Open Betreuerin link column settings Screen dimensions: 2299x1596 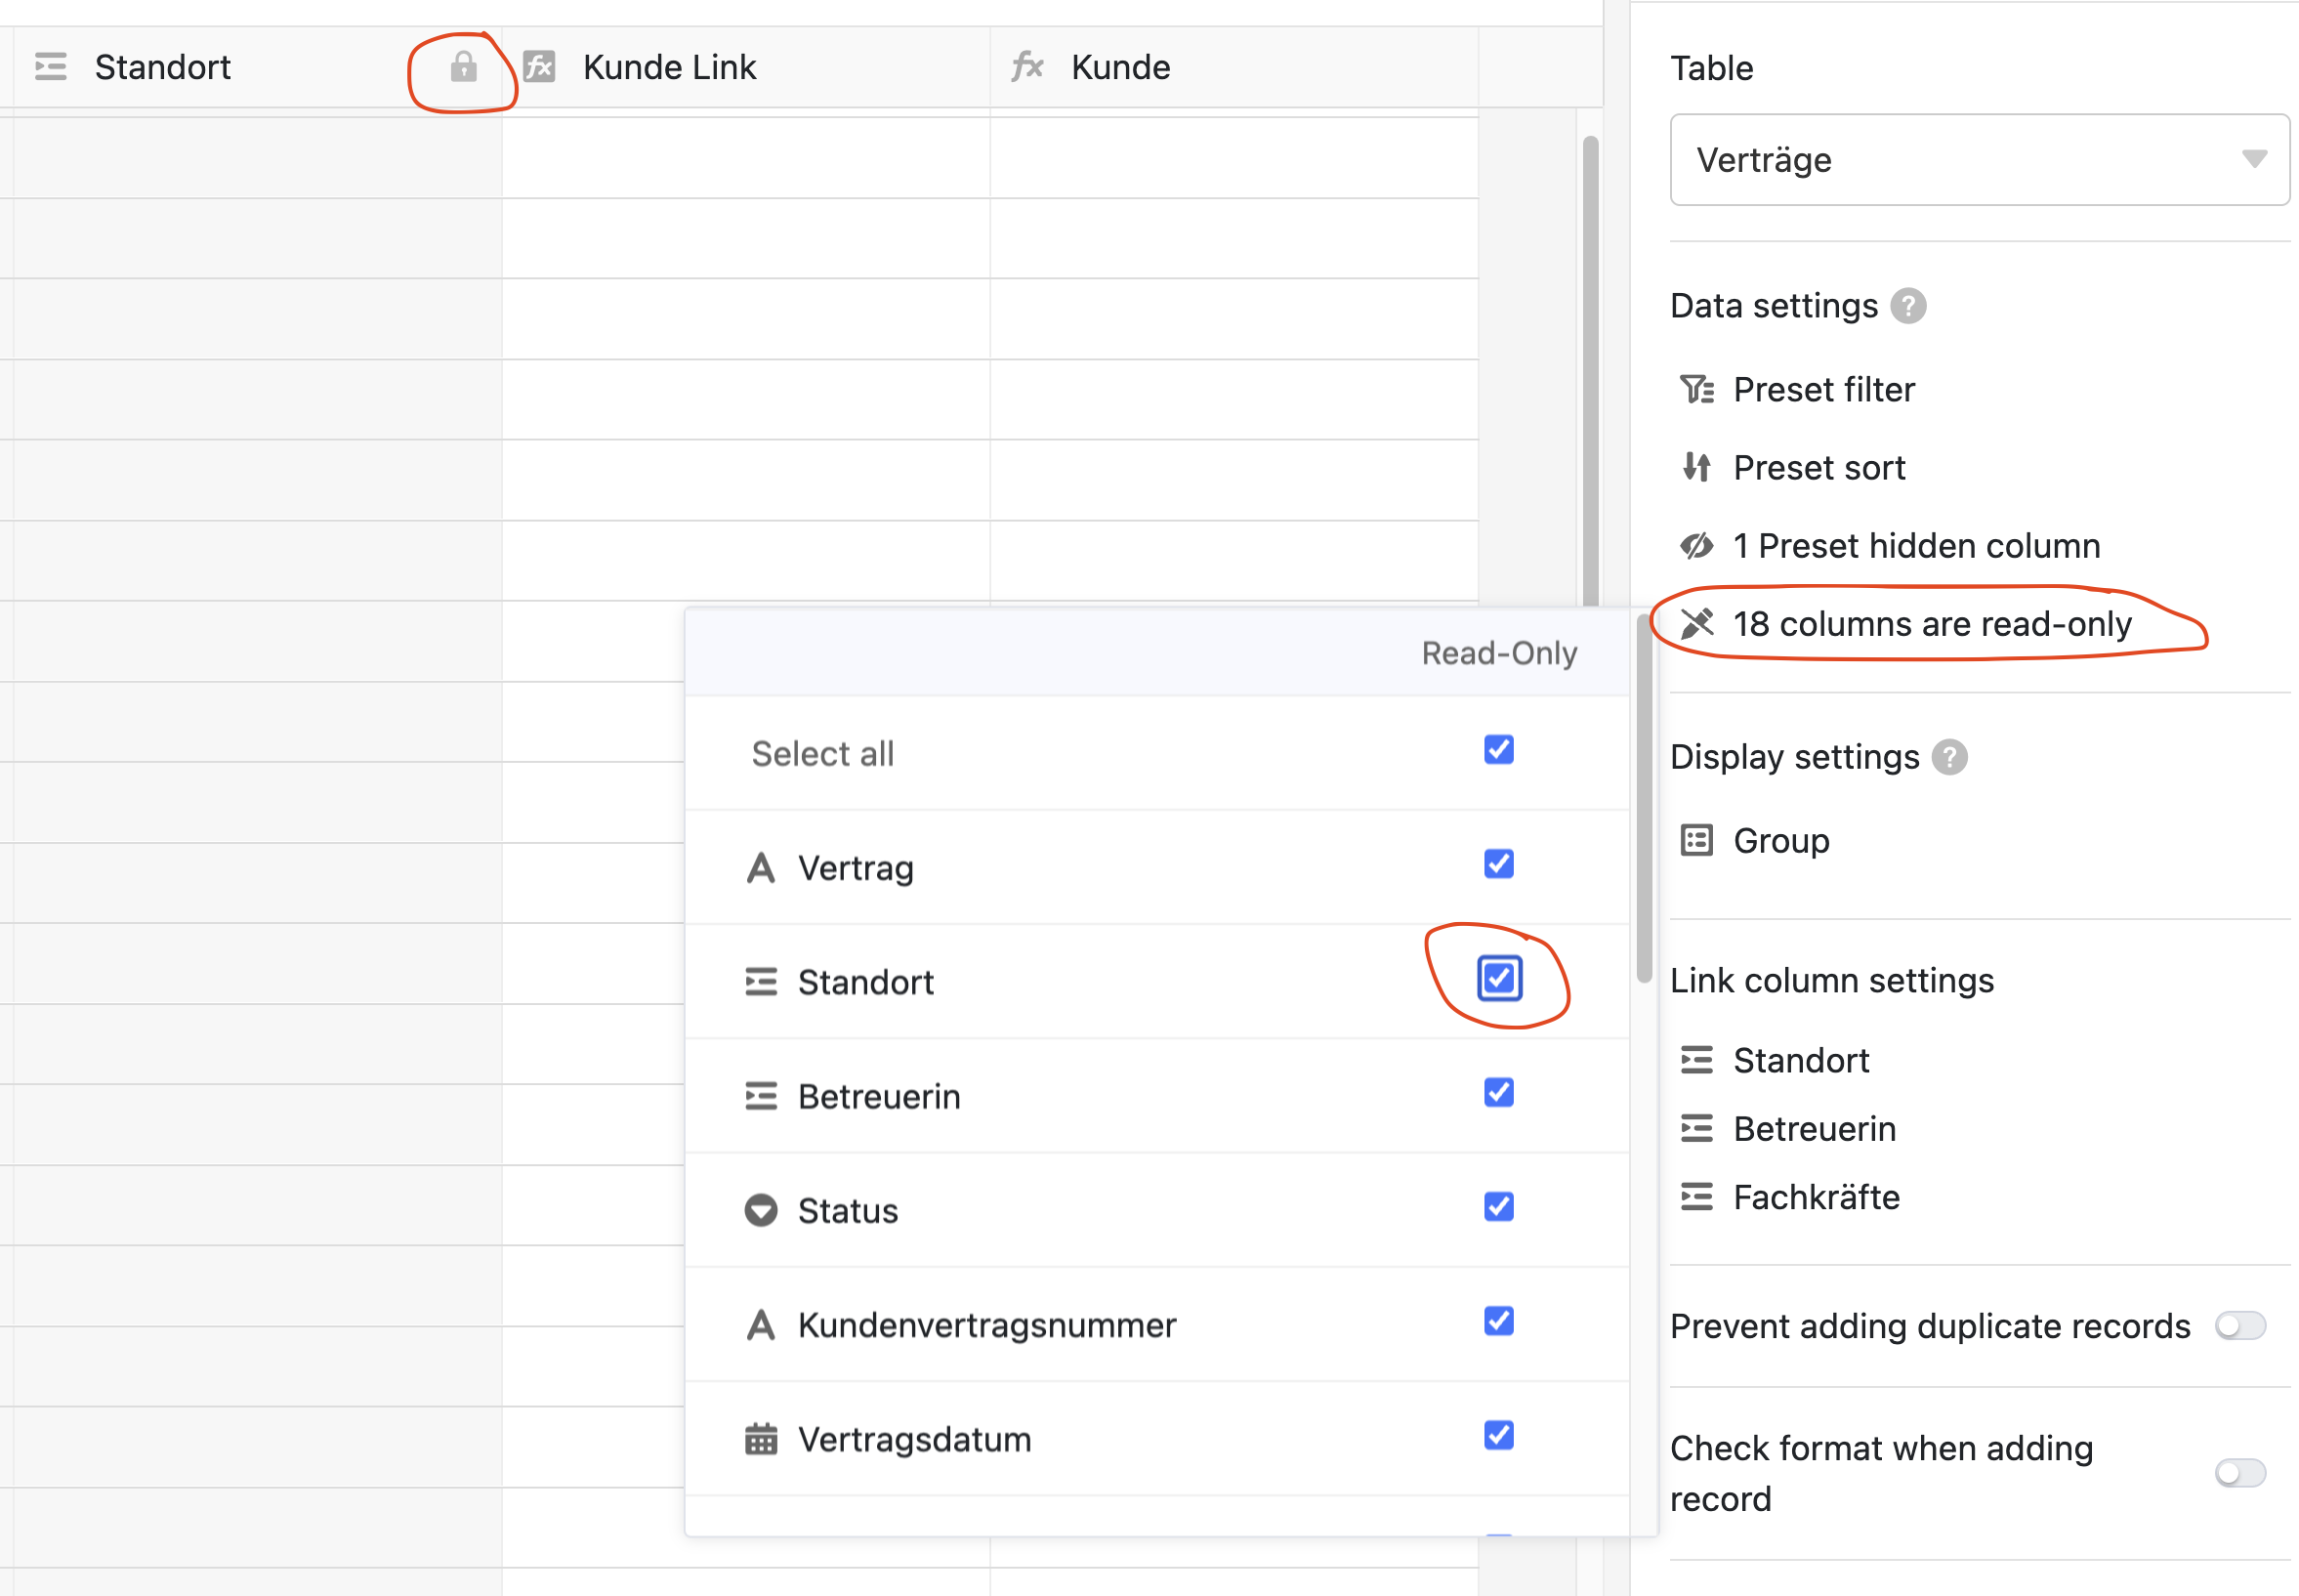point(1814,1129)
